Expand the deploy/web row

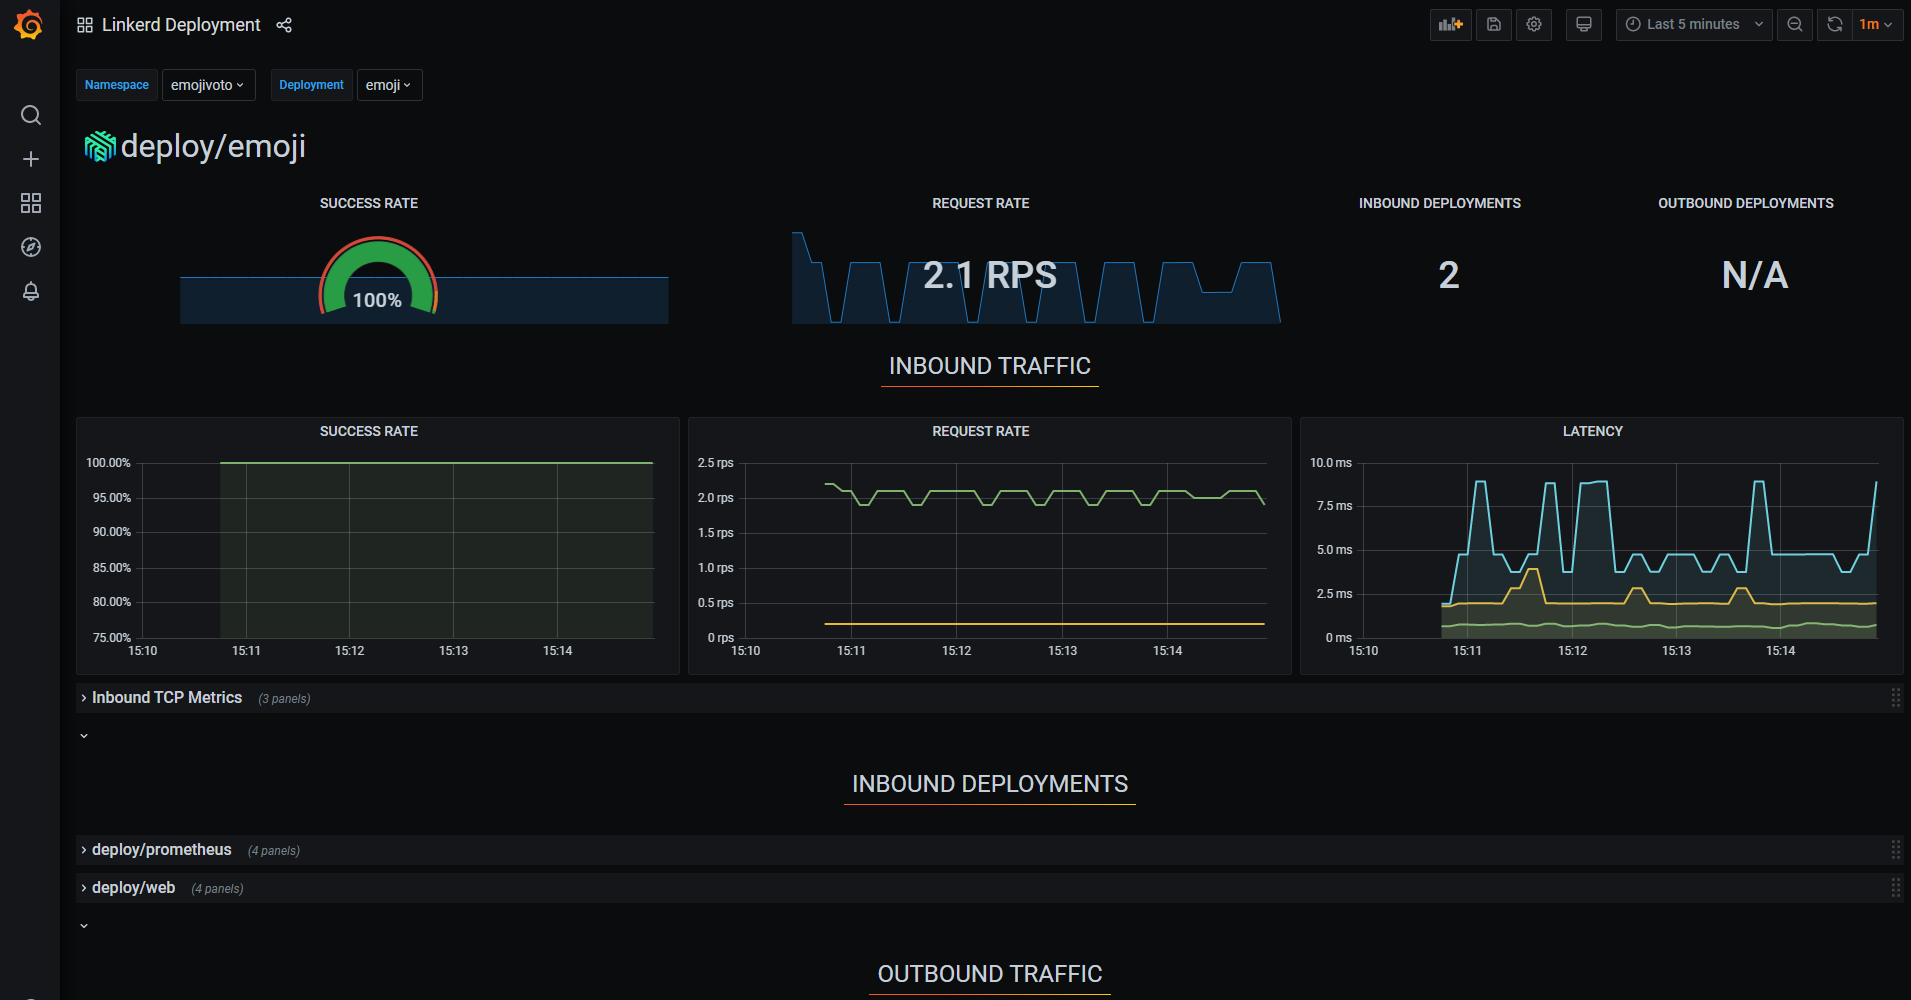(133, 888)
